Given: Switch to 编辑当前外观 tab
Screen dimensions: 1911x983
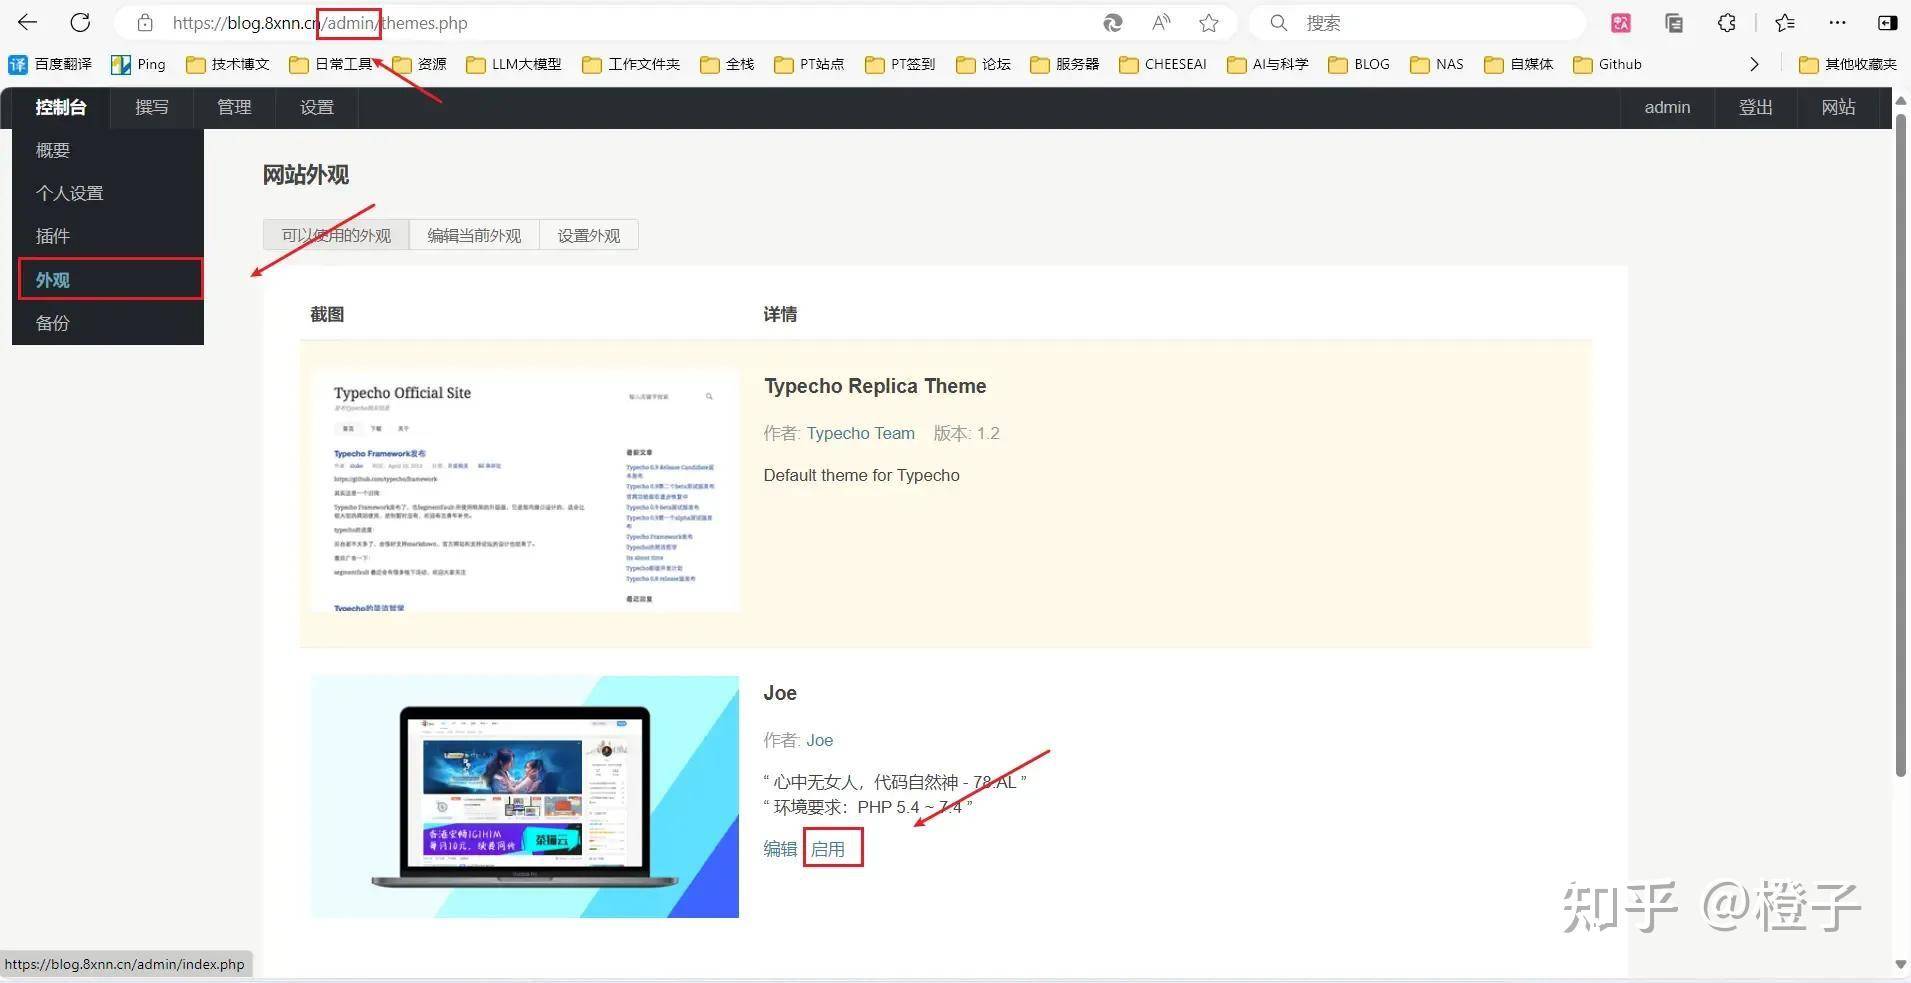Looking at the screenshot, I should click(x=474, y=235).
